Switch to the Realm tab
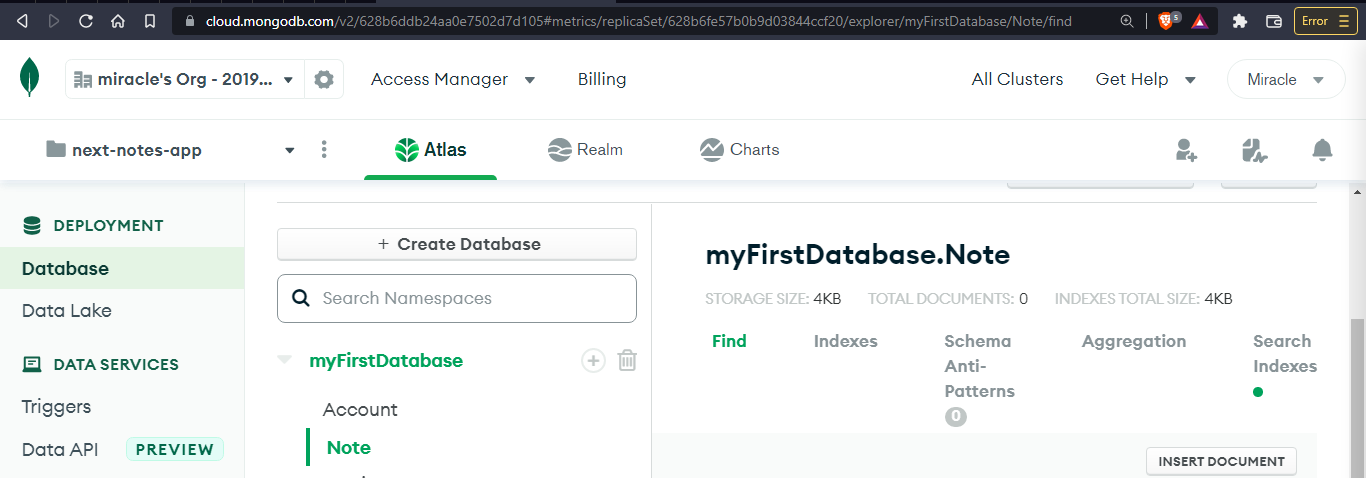This screenshot has height=478, width=1366. click(586, 150)
